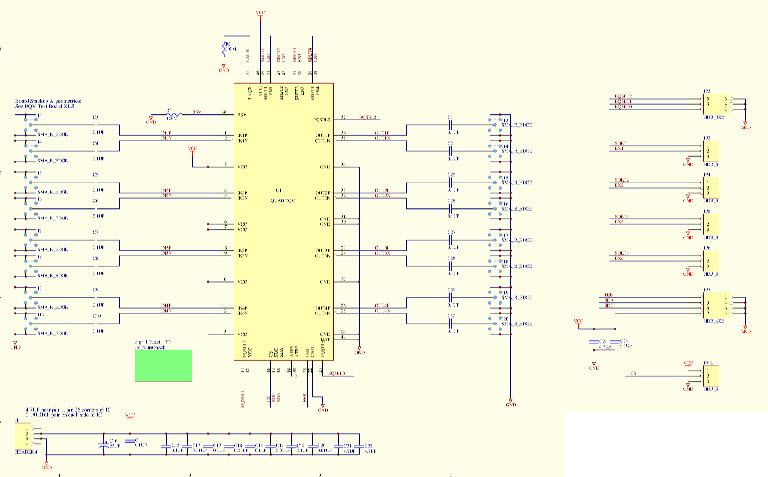Select the GND symbol below the output connector bus
768x477 pixels.
click(x=510, y=402)
